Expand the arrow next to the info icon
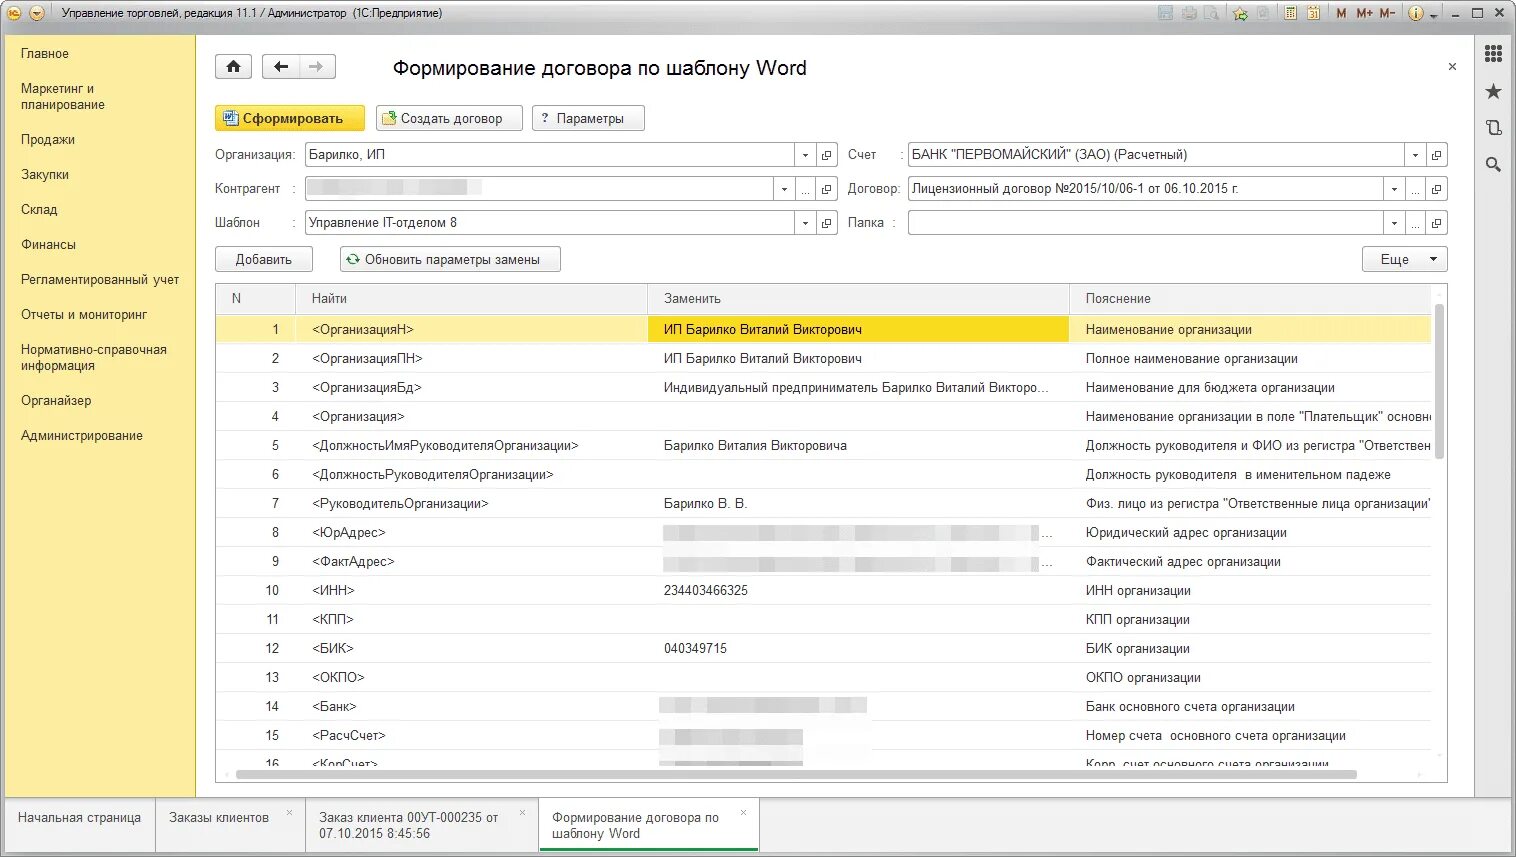This screenshot has width=1516, height=857. tap(1433, 15)
